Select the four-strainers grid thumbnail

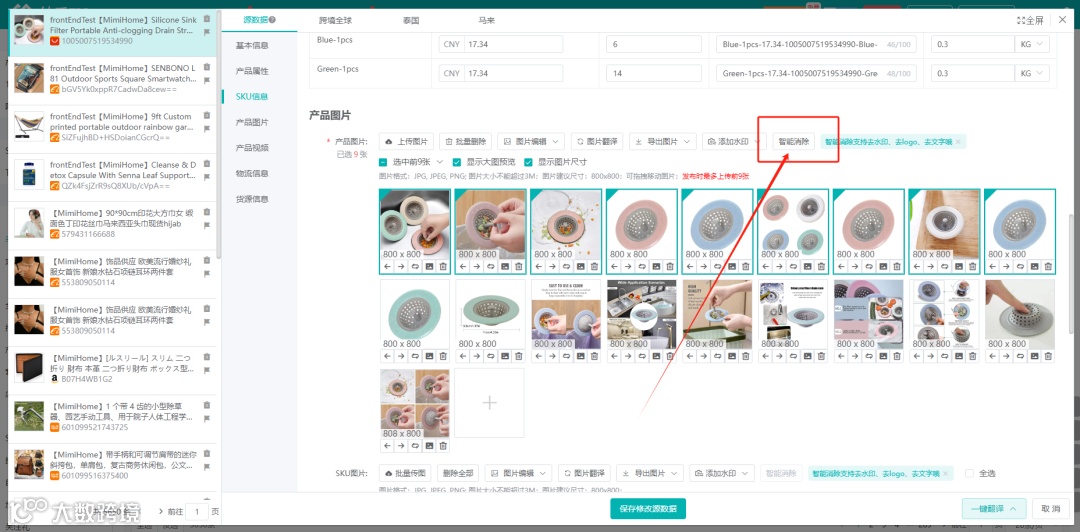(x=793, y=225)
